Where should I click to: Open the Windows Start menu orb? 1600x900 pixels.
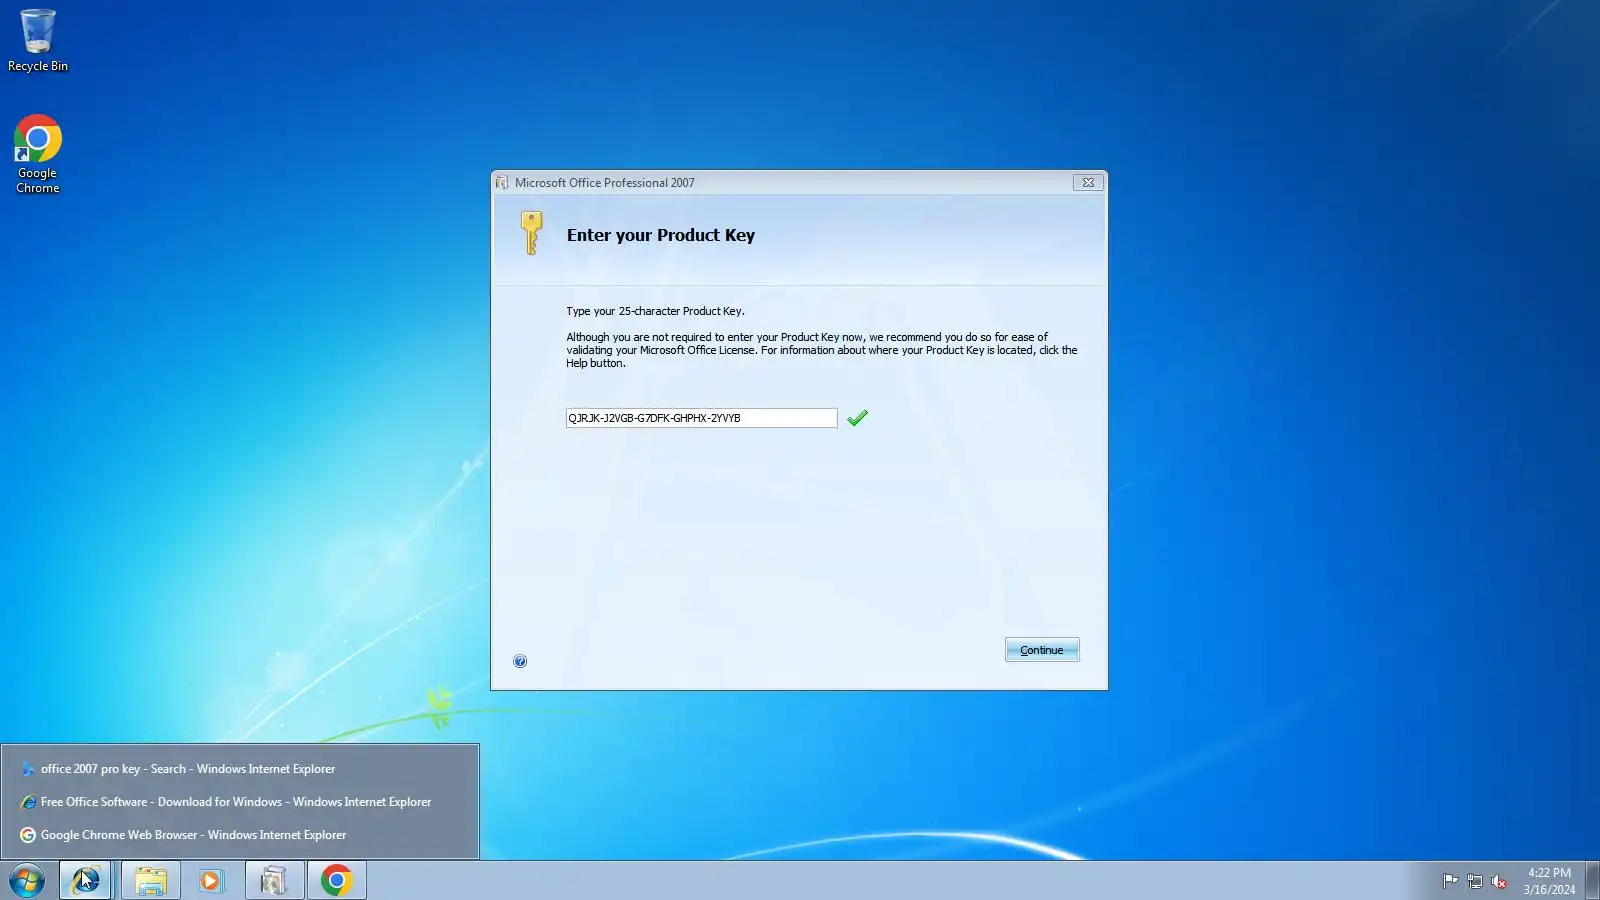[27, 881]
